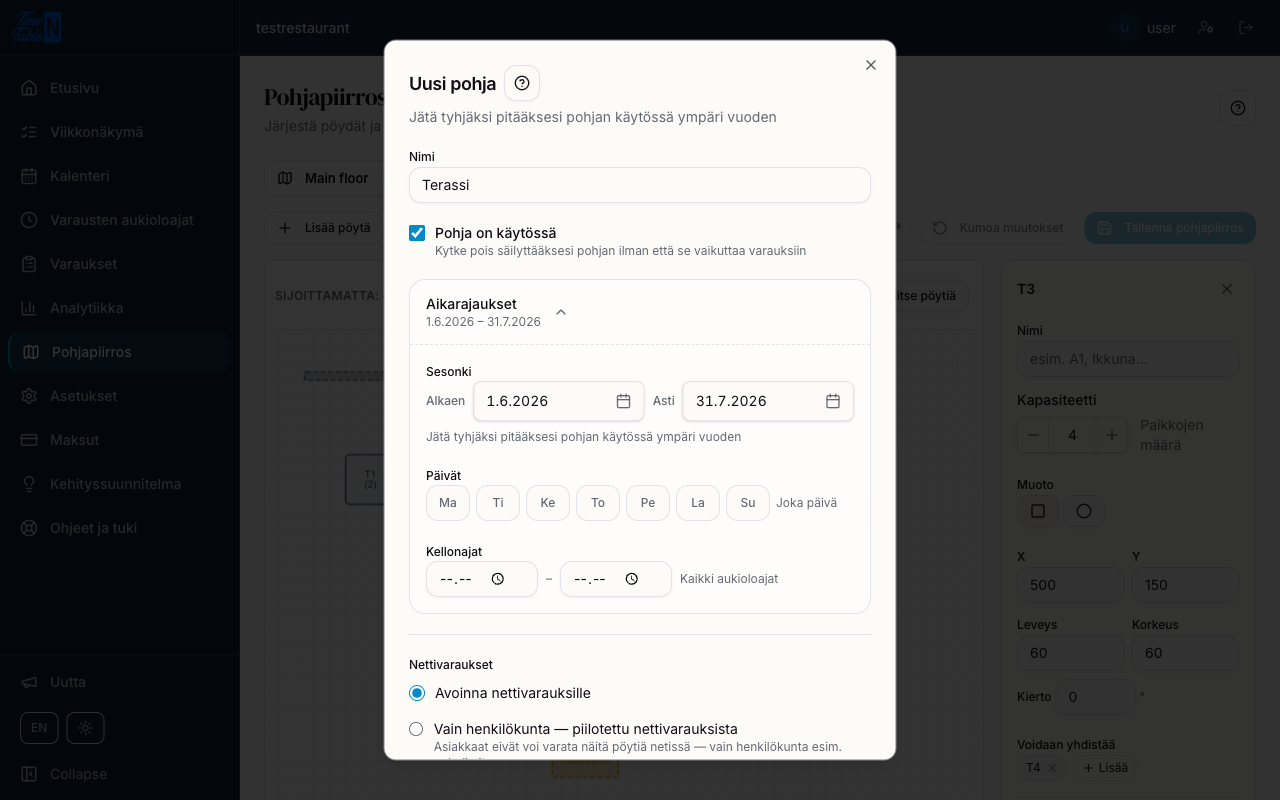1280x800 pixels.
Task: Click Lisää pöytä button
Action: [x=326, y=228]
